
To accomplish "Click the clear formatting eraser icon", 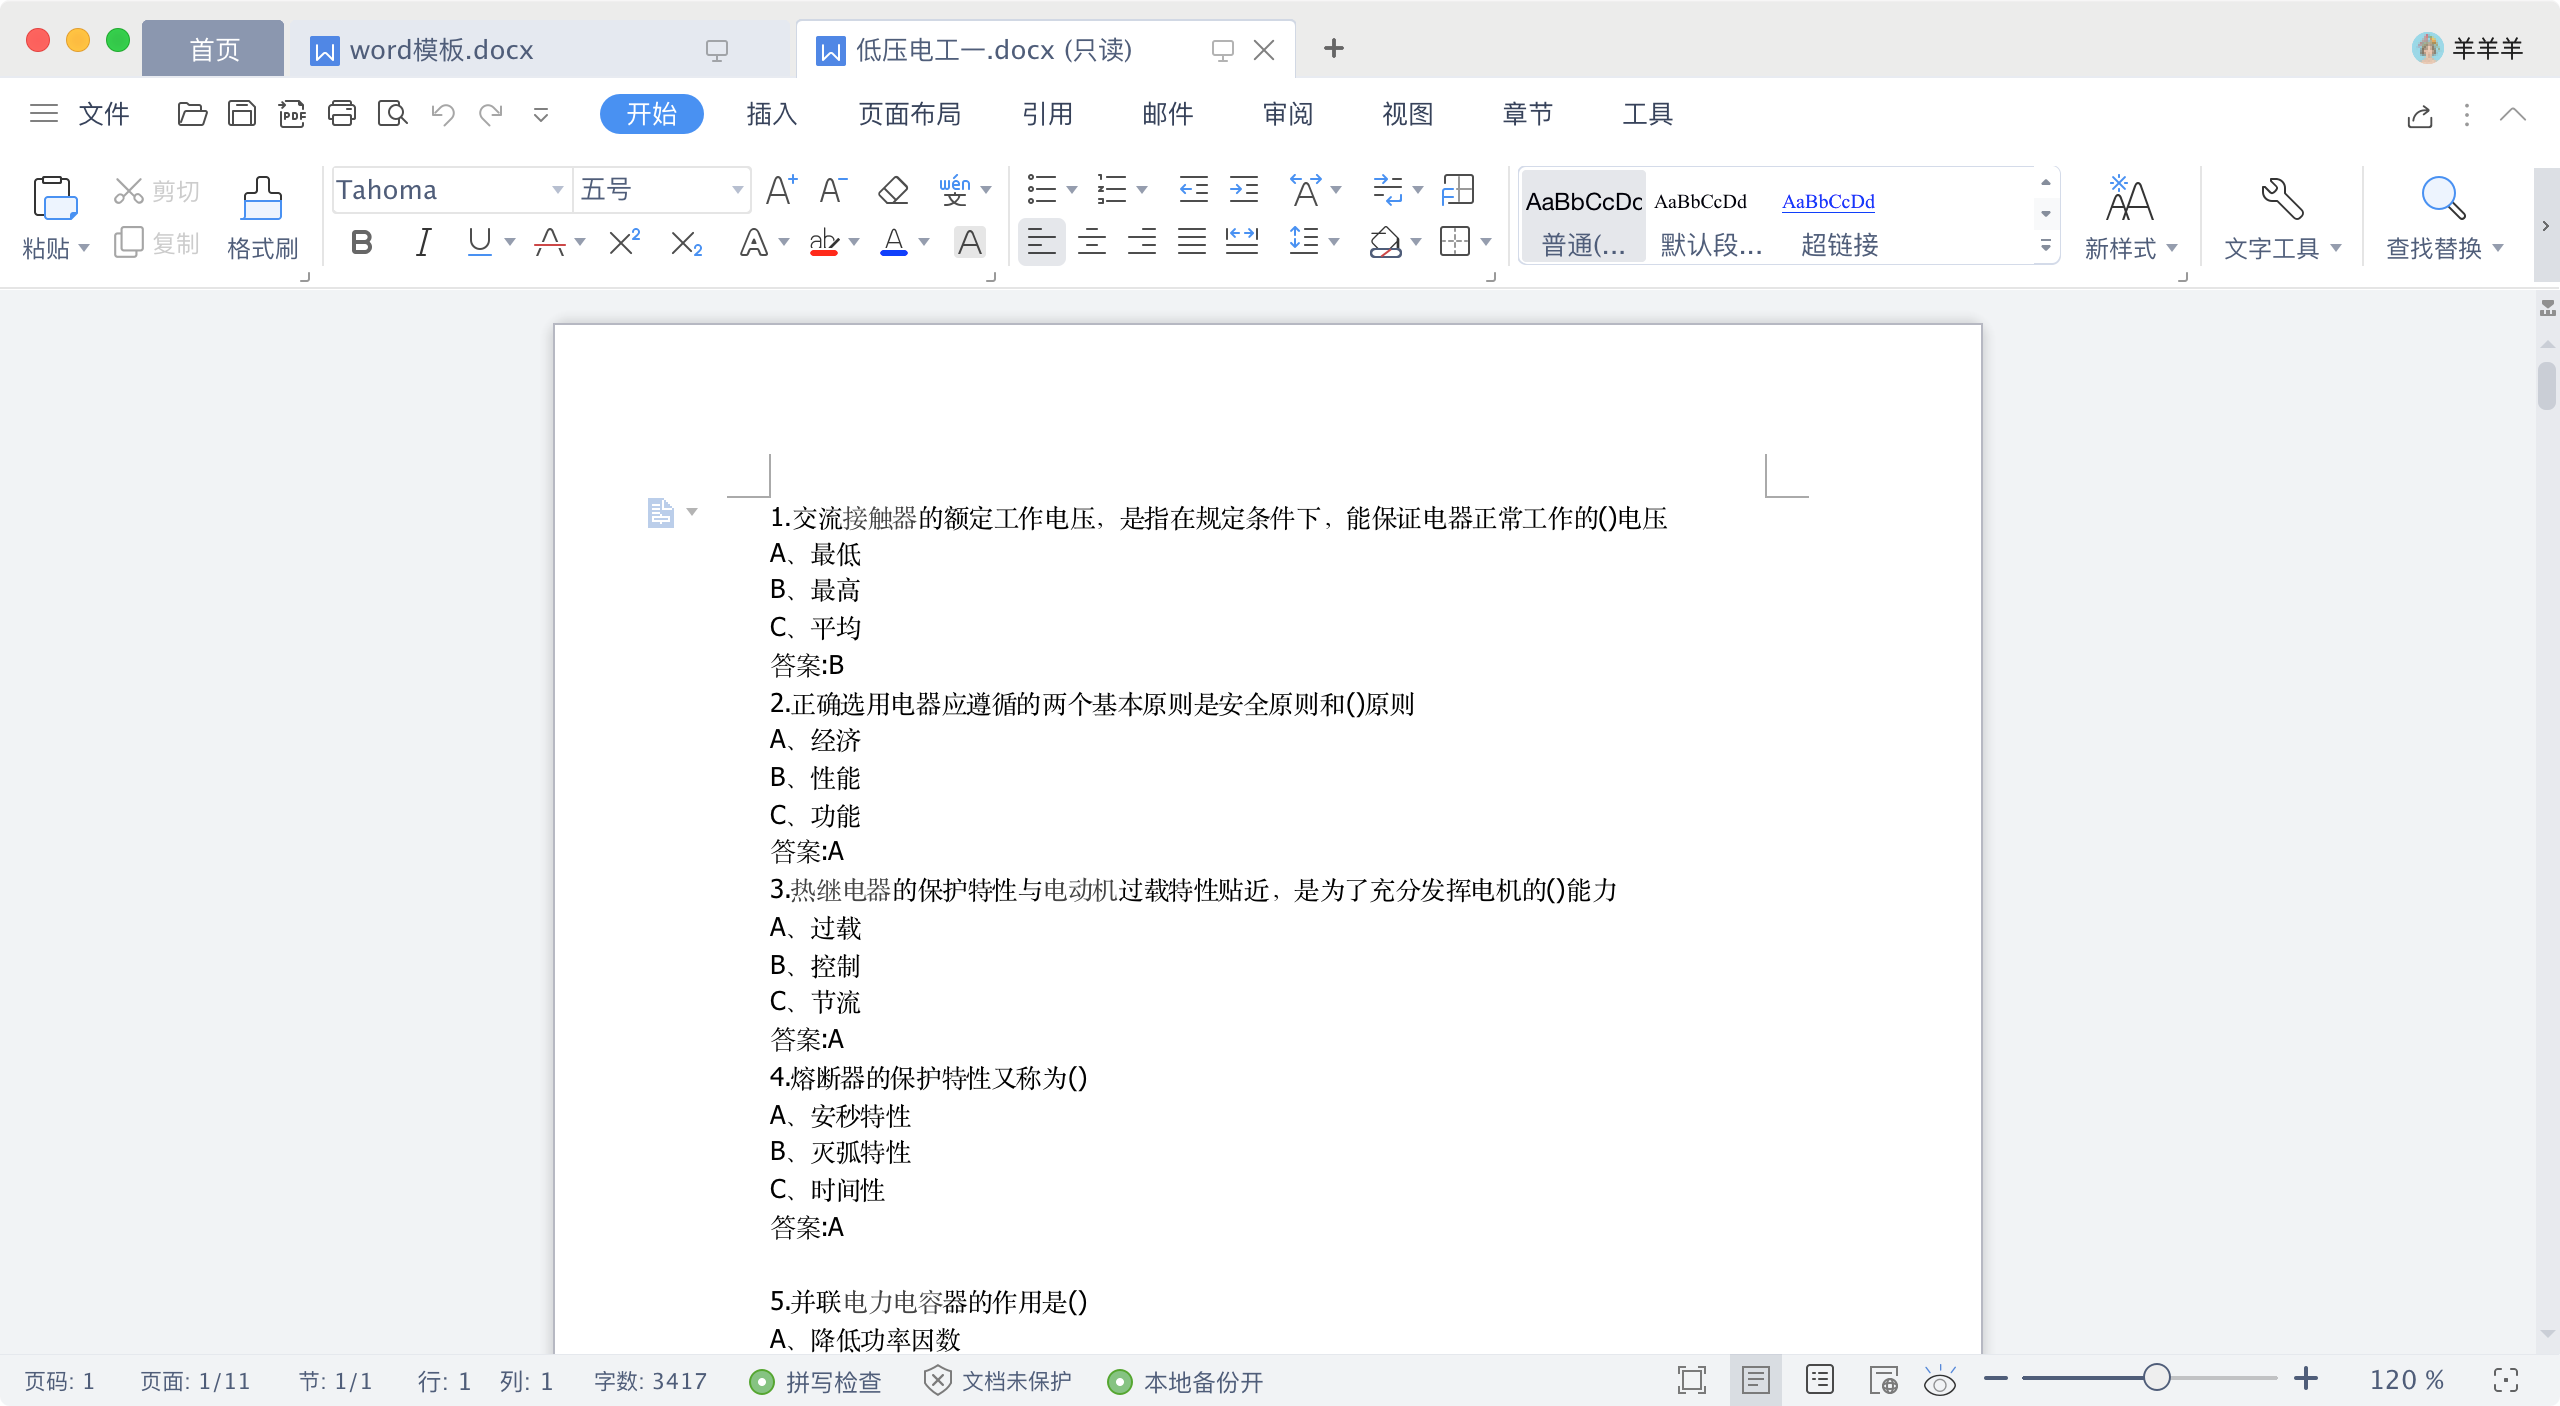I will tap(892, 190).
